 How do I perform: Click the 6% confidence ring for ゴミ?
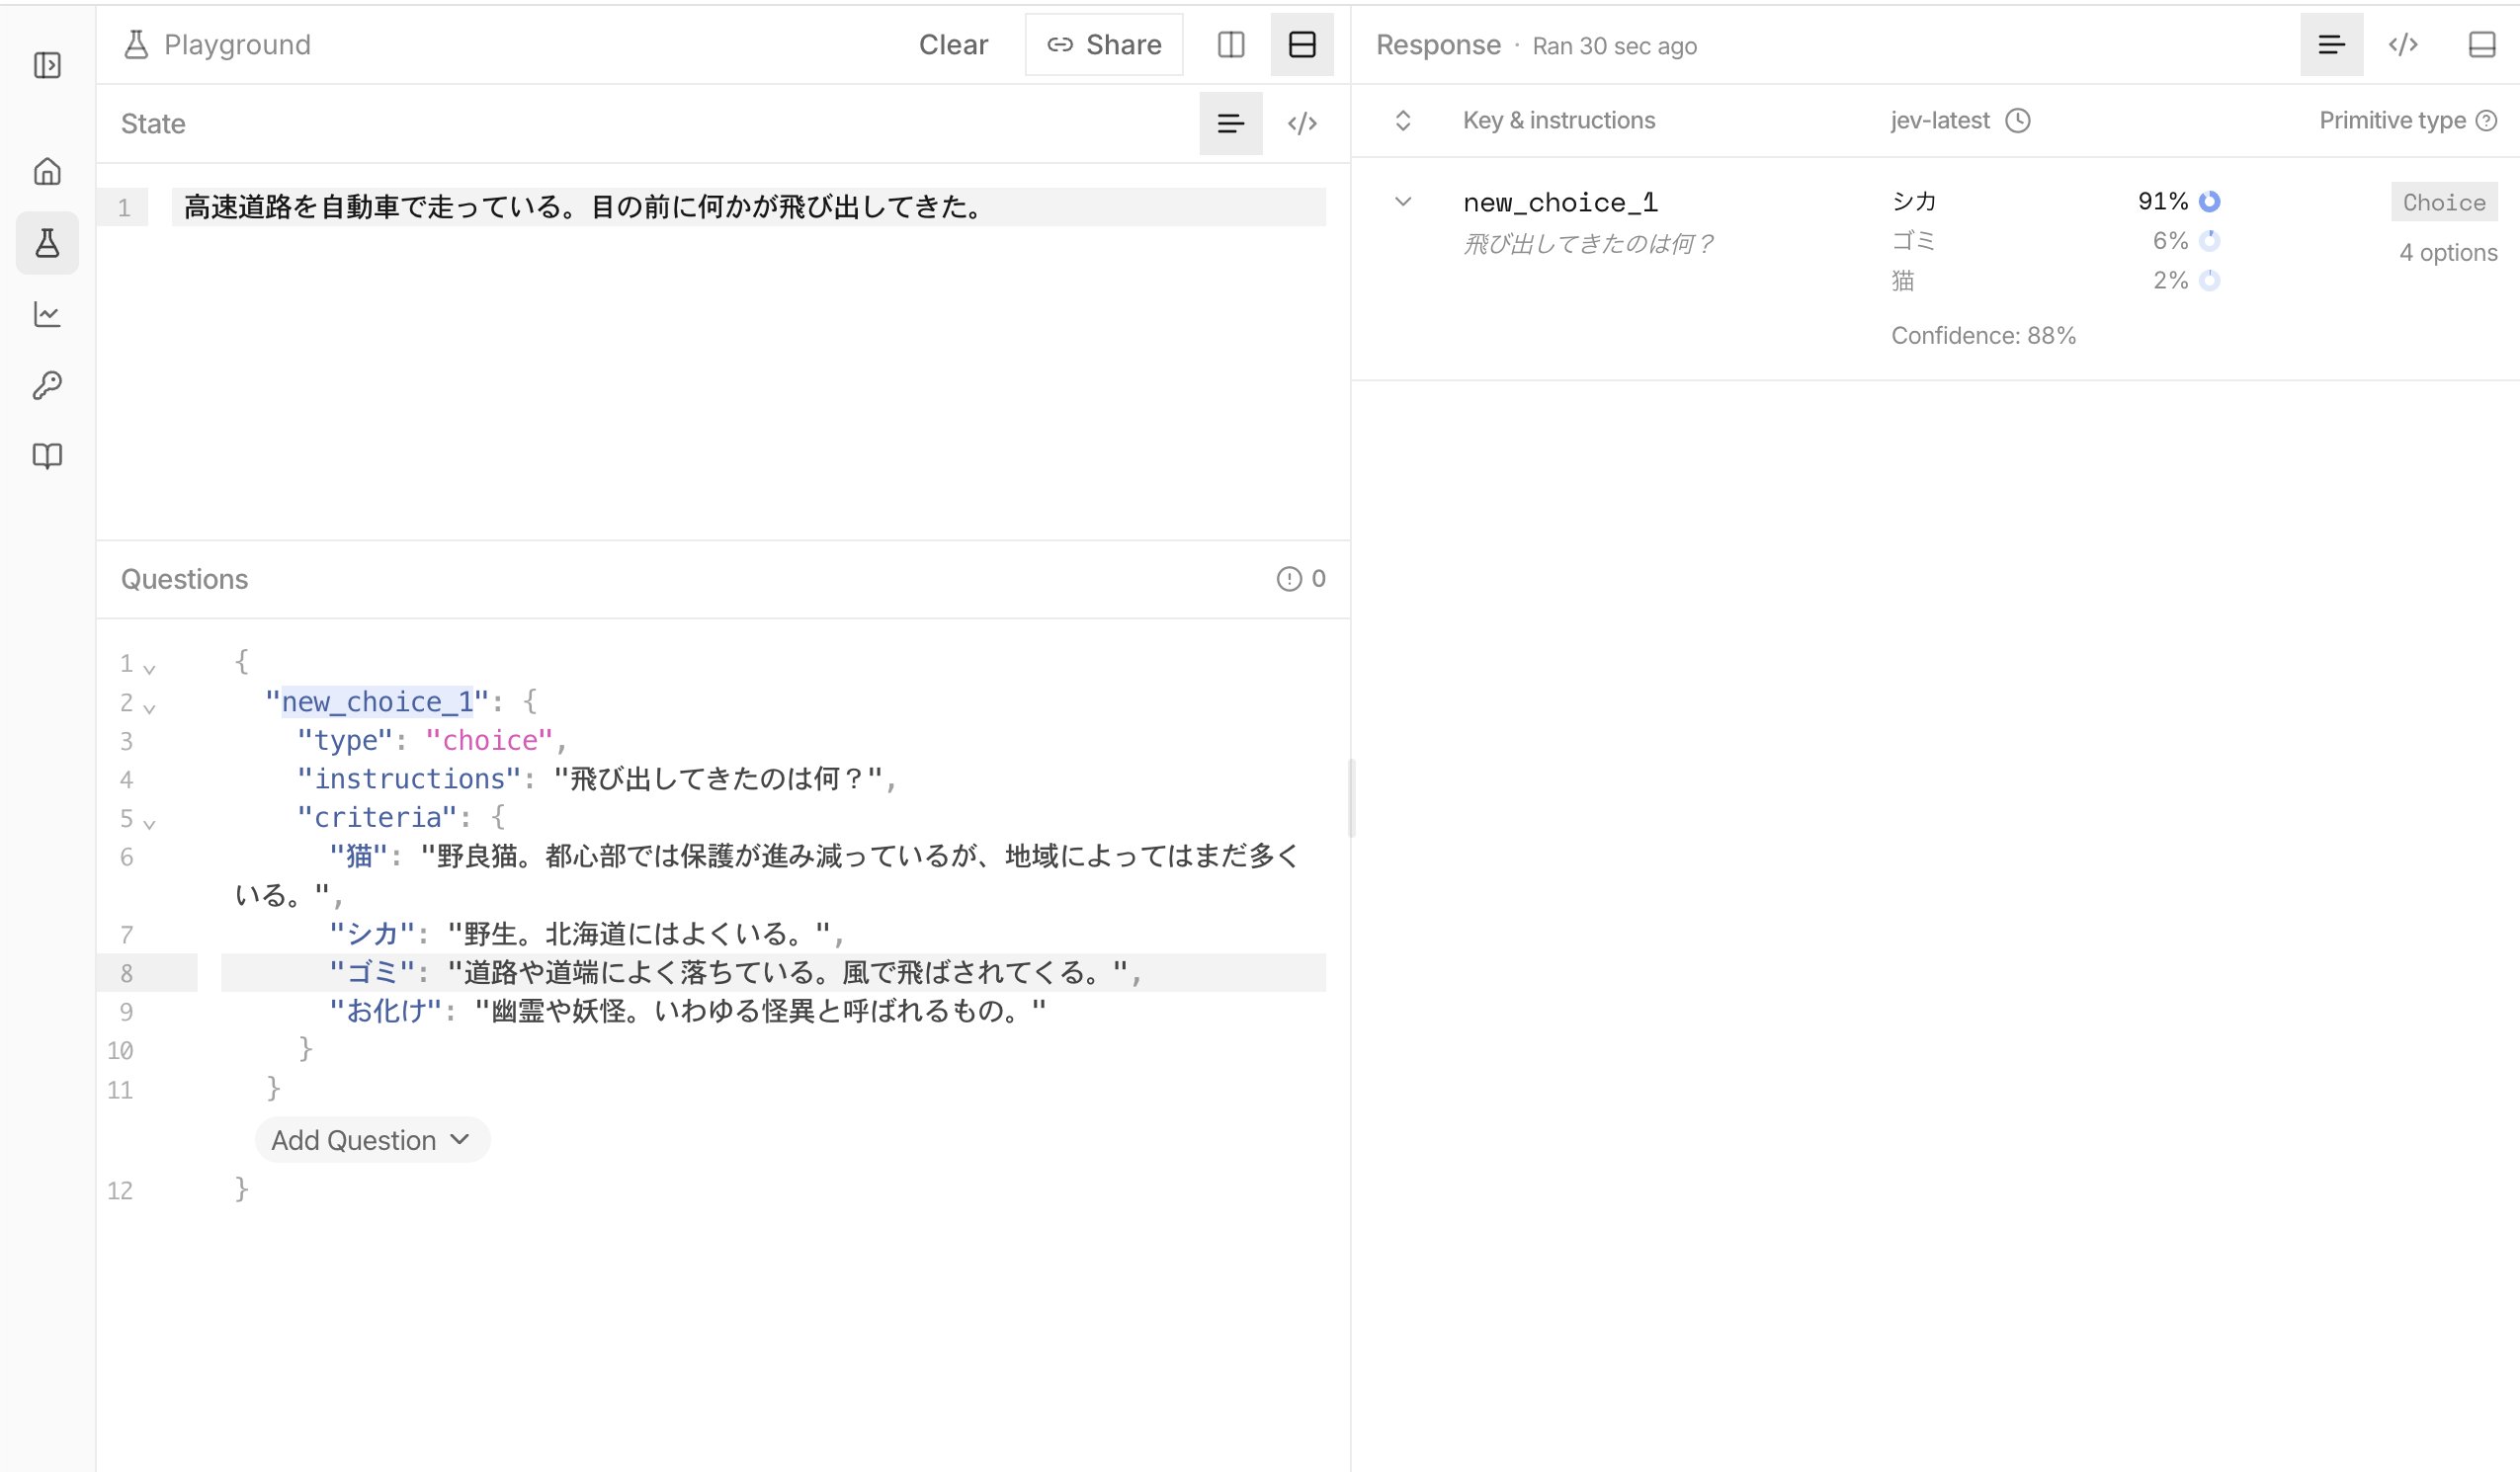coord(2209,241)
